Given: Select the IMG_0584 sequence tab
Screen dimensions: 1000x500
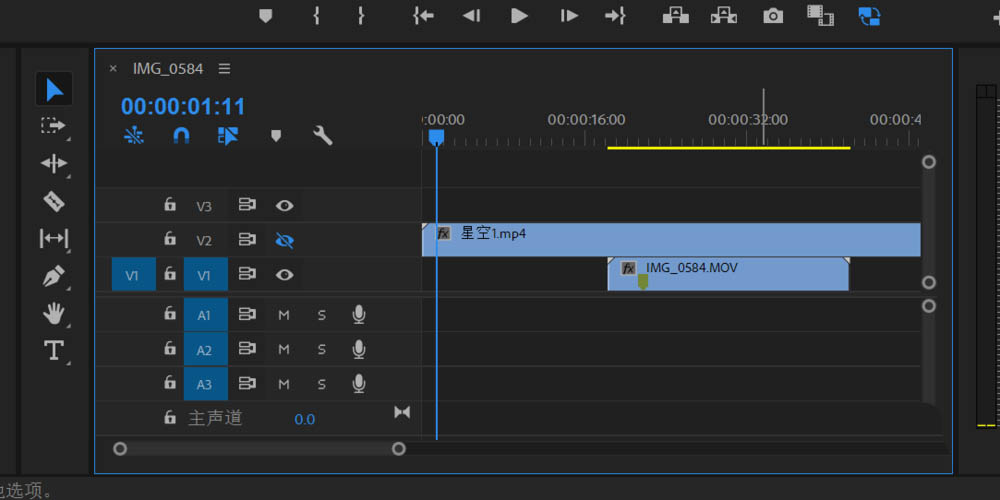Looking at the screenshot, I should [168, 68].
